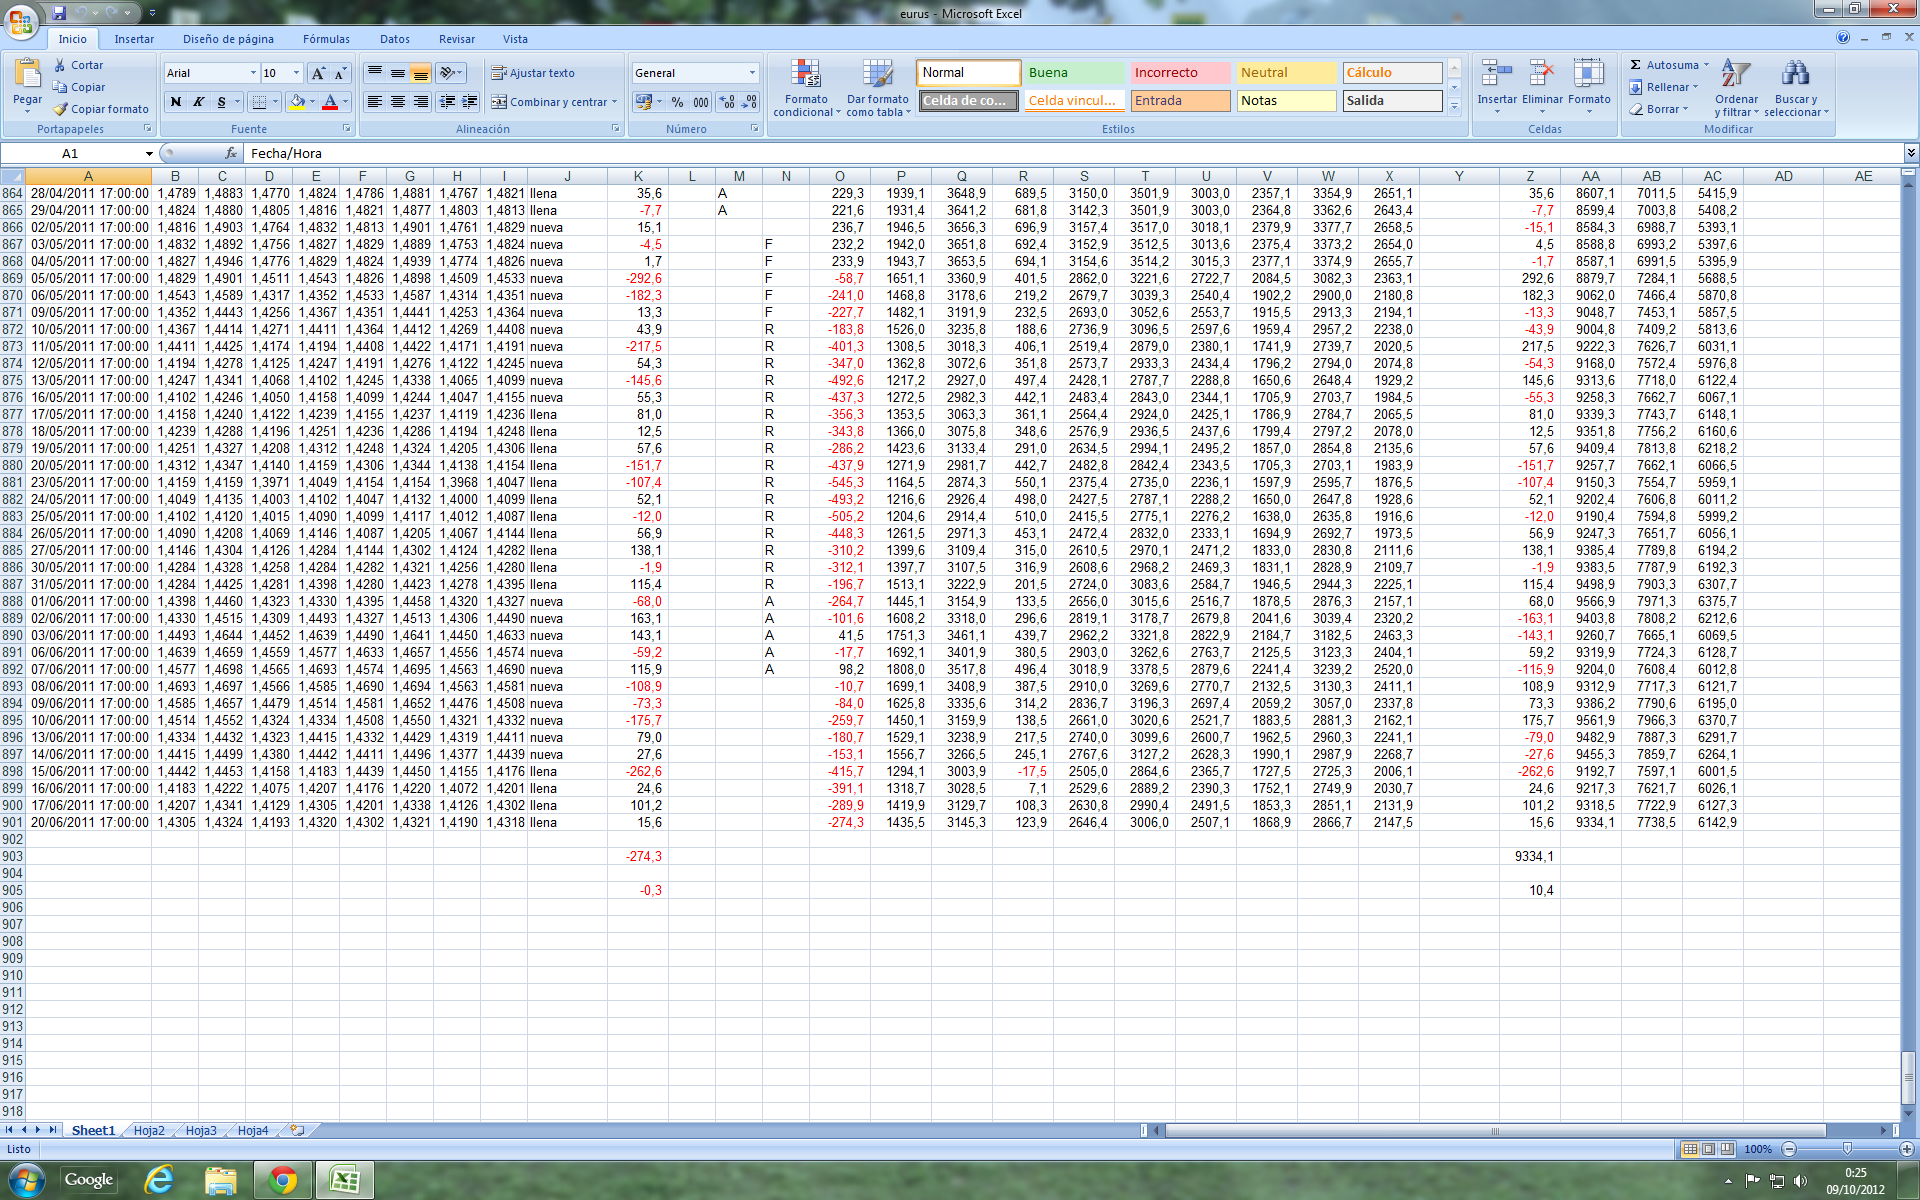This screenshot has width=1920, height=1200.
Task: Click the percent style icon
Action: click(x=677, y=102)
